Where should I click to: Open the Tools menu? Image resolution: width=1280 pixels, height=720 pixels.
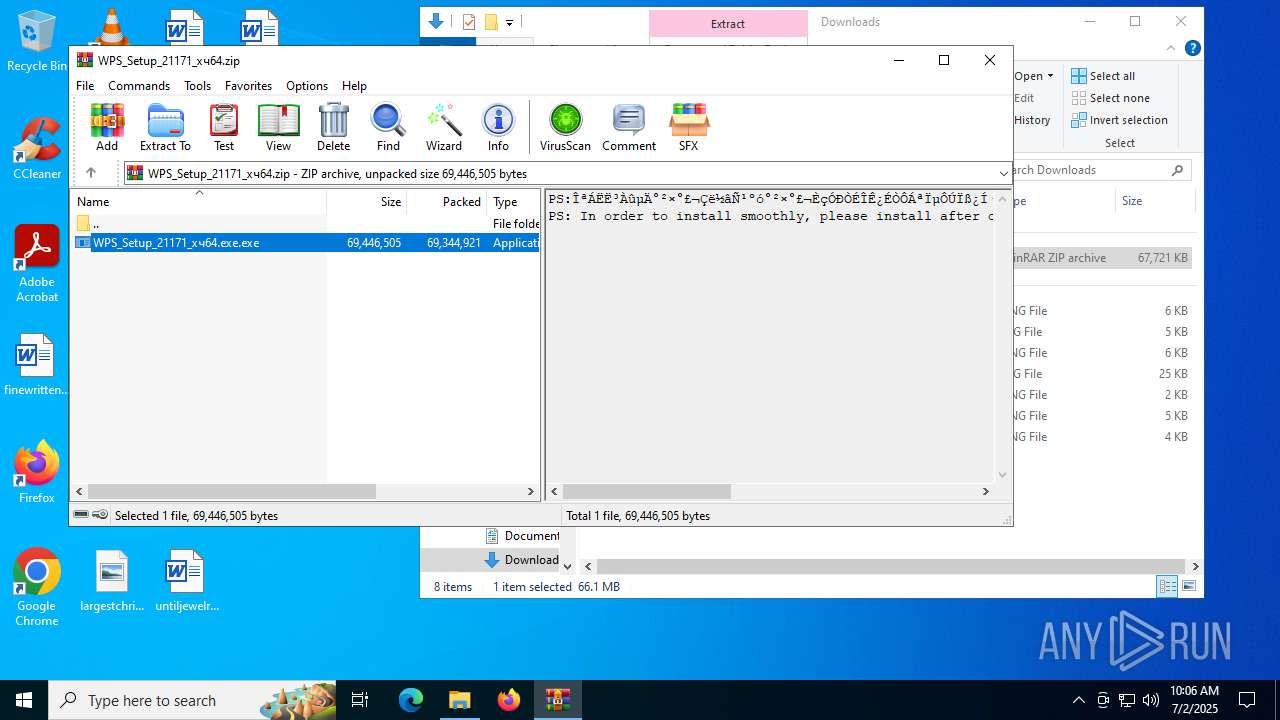point(197,86)
